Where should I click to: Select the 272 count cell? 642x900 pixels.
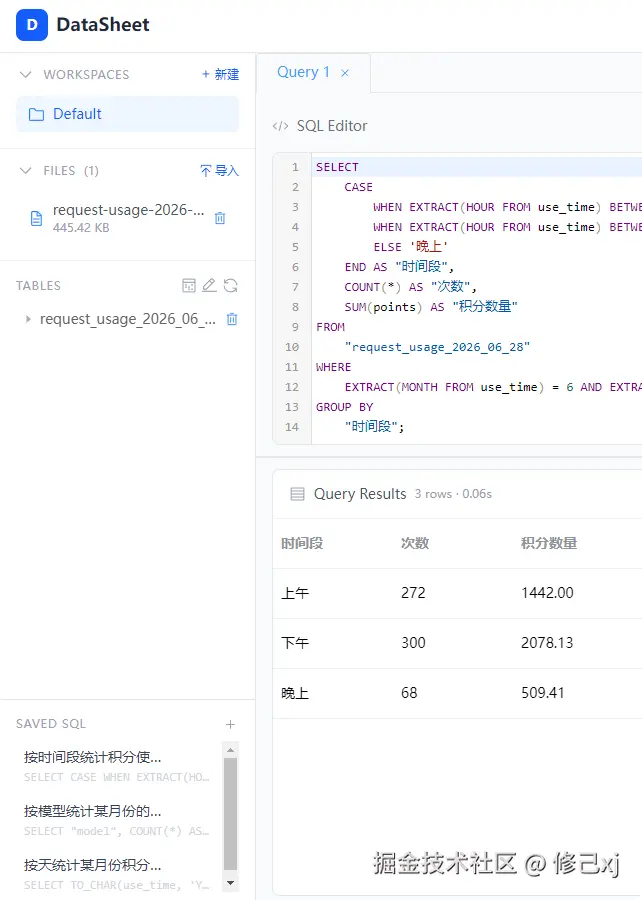click(x=413, y=593)
